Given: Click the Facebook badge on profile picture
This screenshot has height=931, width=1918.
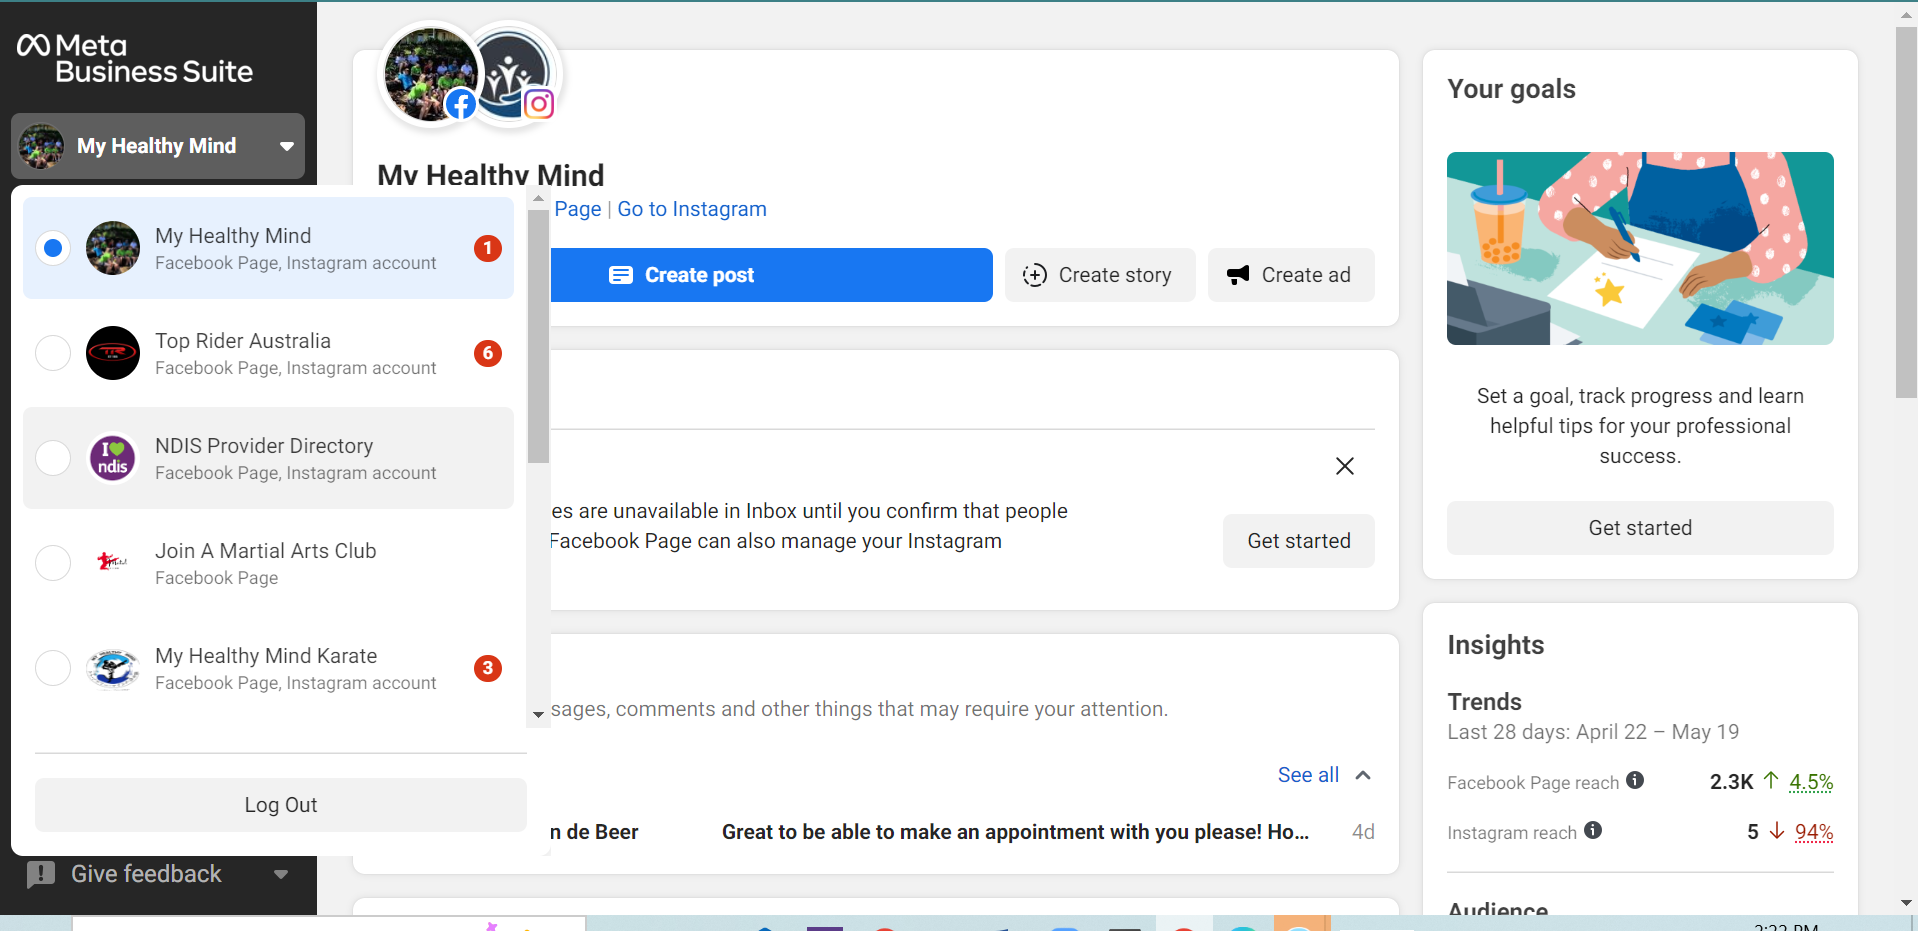Looking at the screenshot, I should pos(461,104).
